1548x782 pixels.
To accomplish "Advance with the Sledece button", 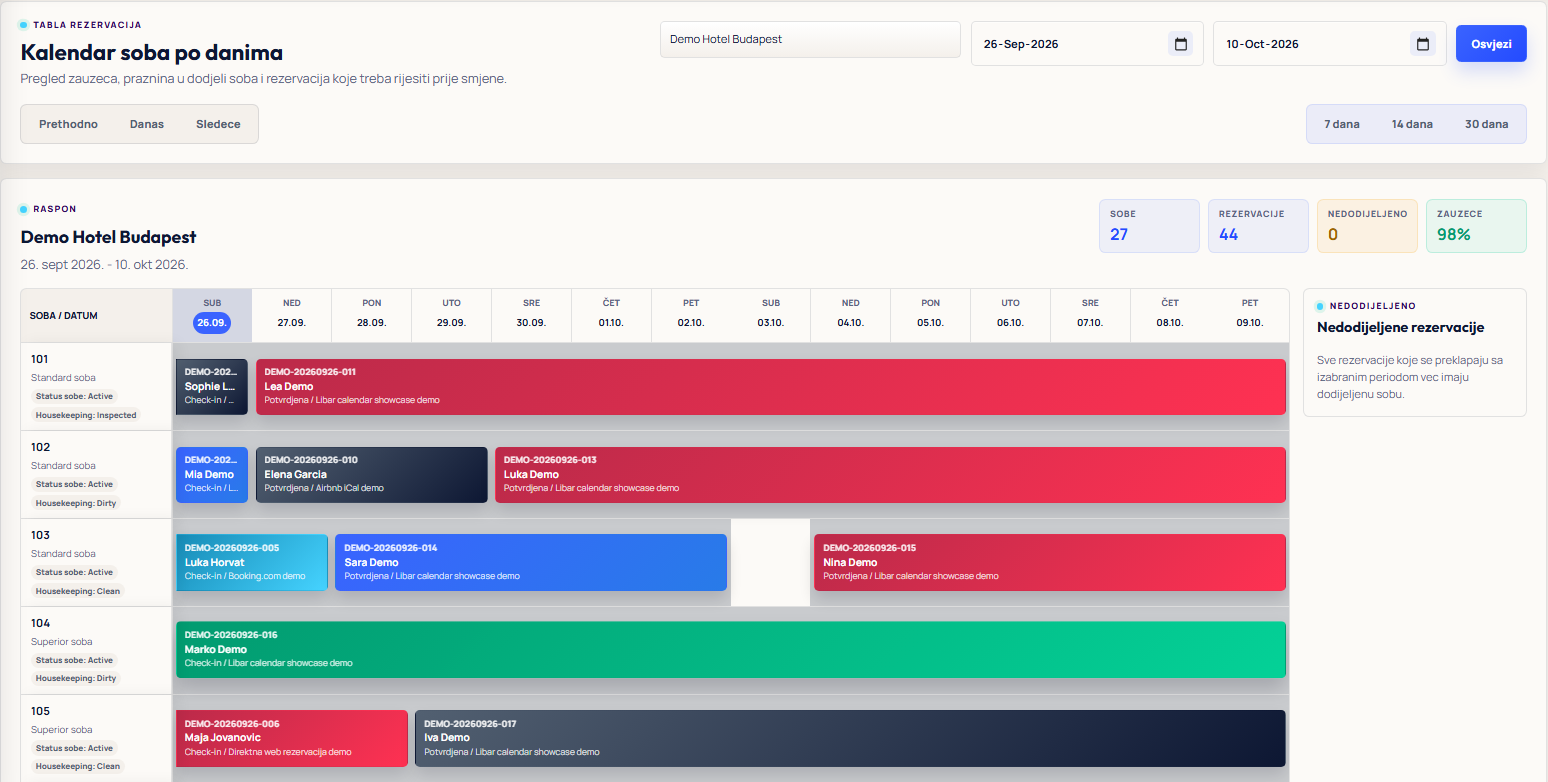I will pos(218,124).
